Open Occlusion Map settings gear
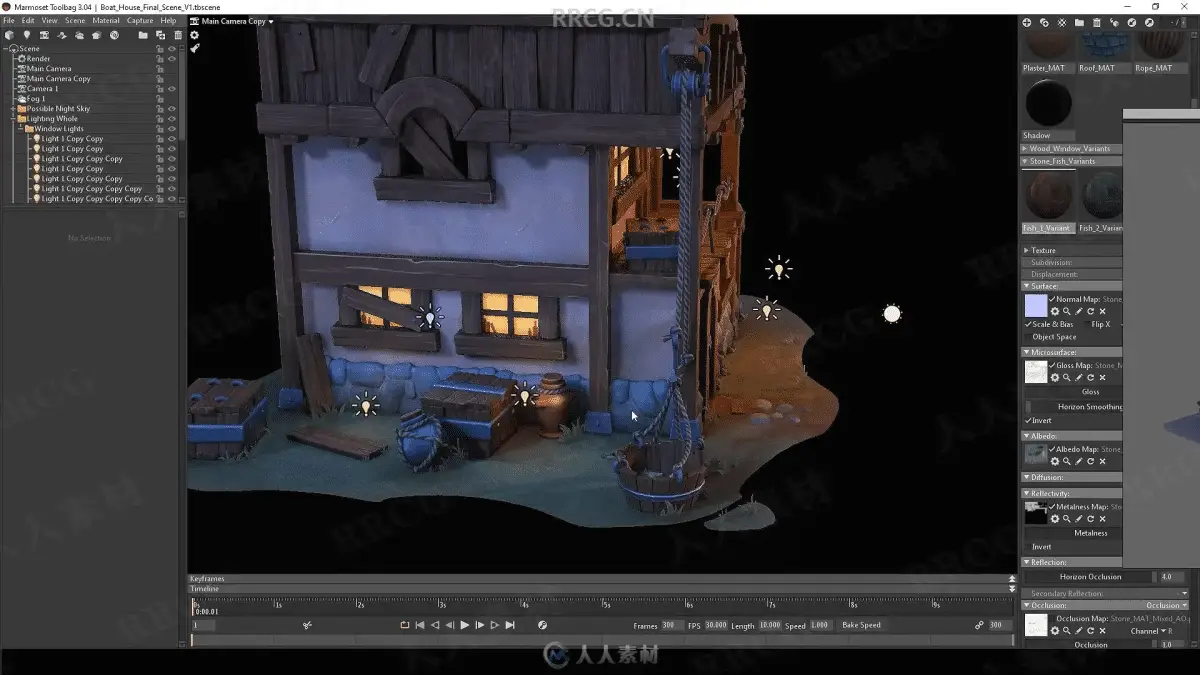This screenshot has width=1200, height=675. point(1055,631)
